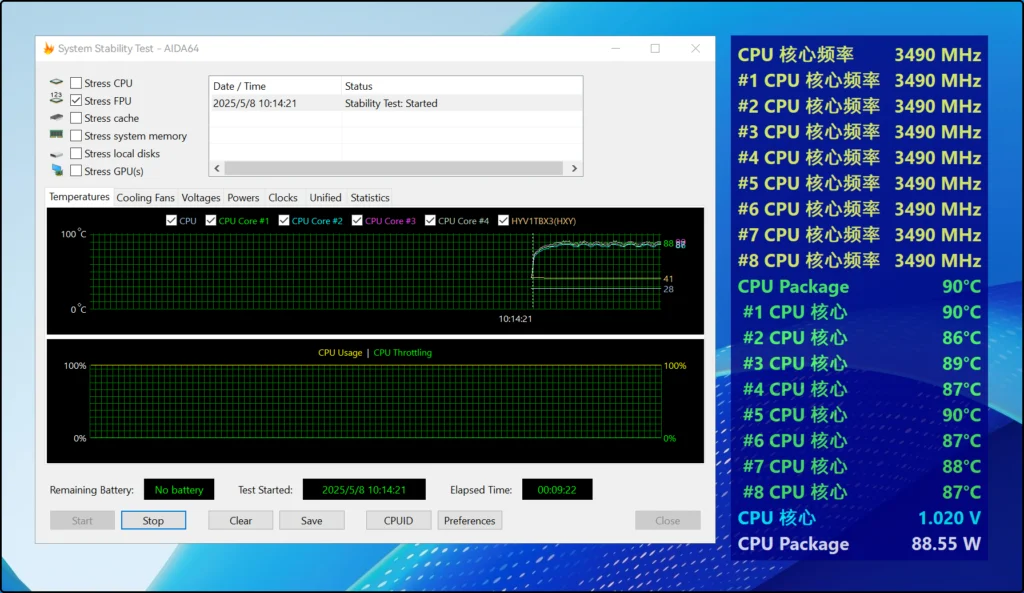This screenshot has width=1024, height=593.
Task: Click the CPU Package 88.55 W overlay row
Action: coord(859,544)
